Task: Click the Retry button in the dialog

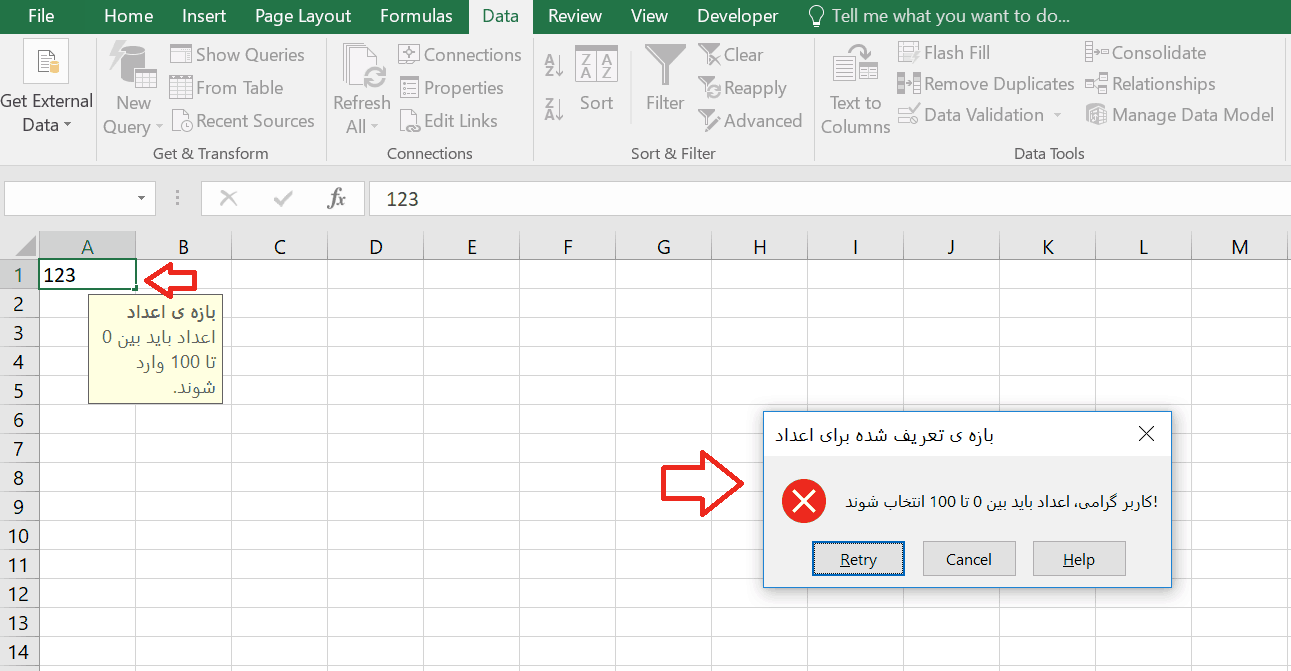Action: coord(858,558)
